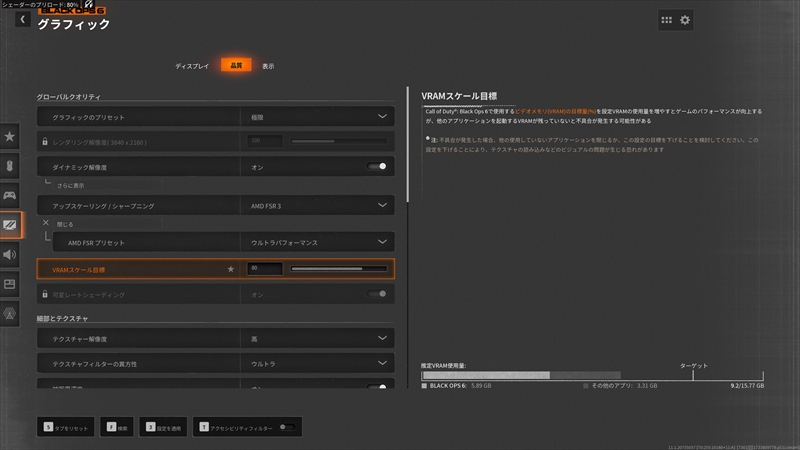This screenshot has width=800, height=450.
Task: Toggle the アクセシビリティフィルター switch
Action: coord(287,427)
